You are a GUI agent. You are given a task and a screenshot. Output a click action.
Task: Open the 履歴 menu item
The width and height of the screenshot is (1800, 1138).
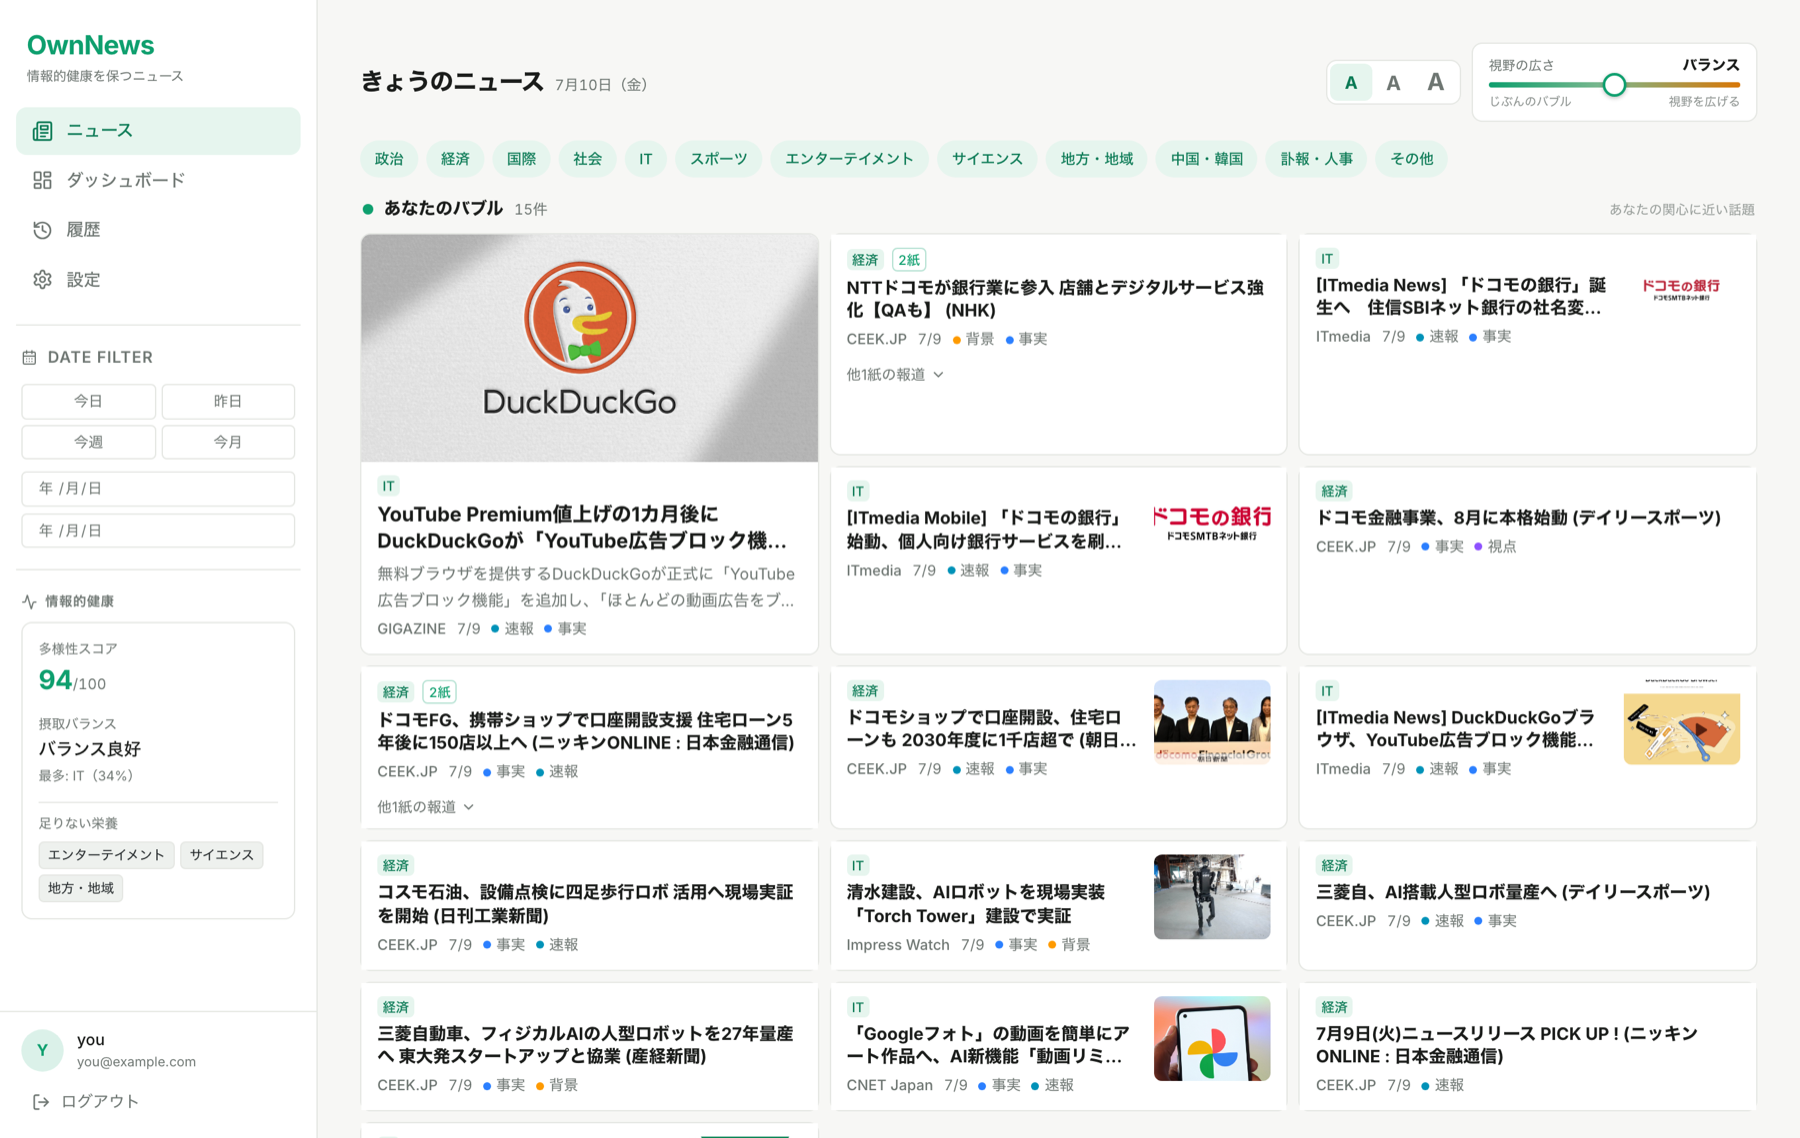pos(158,230)
